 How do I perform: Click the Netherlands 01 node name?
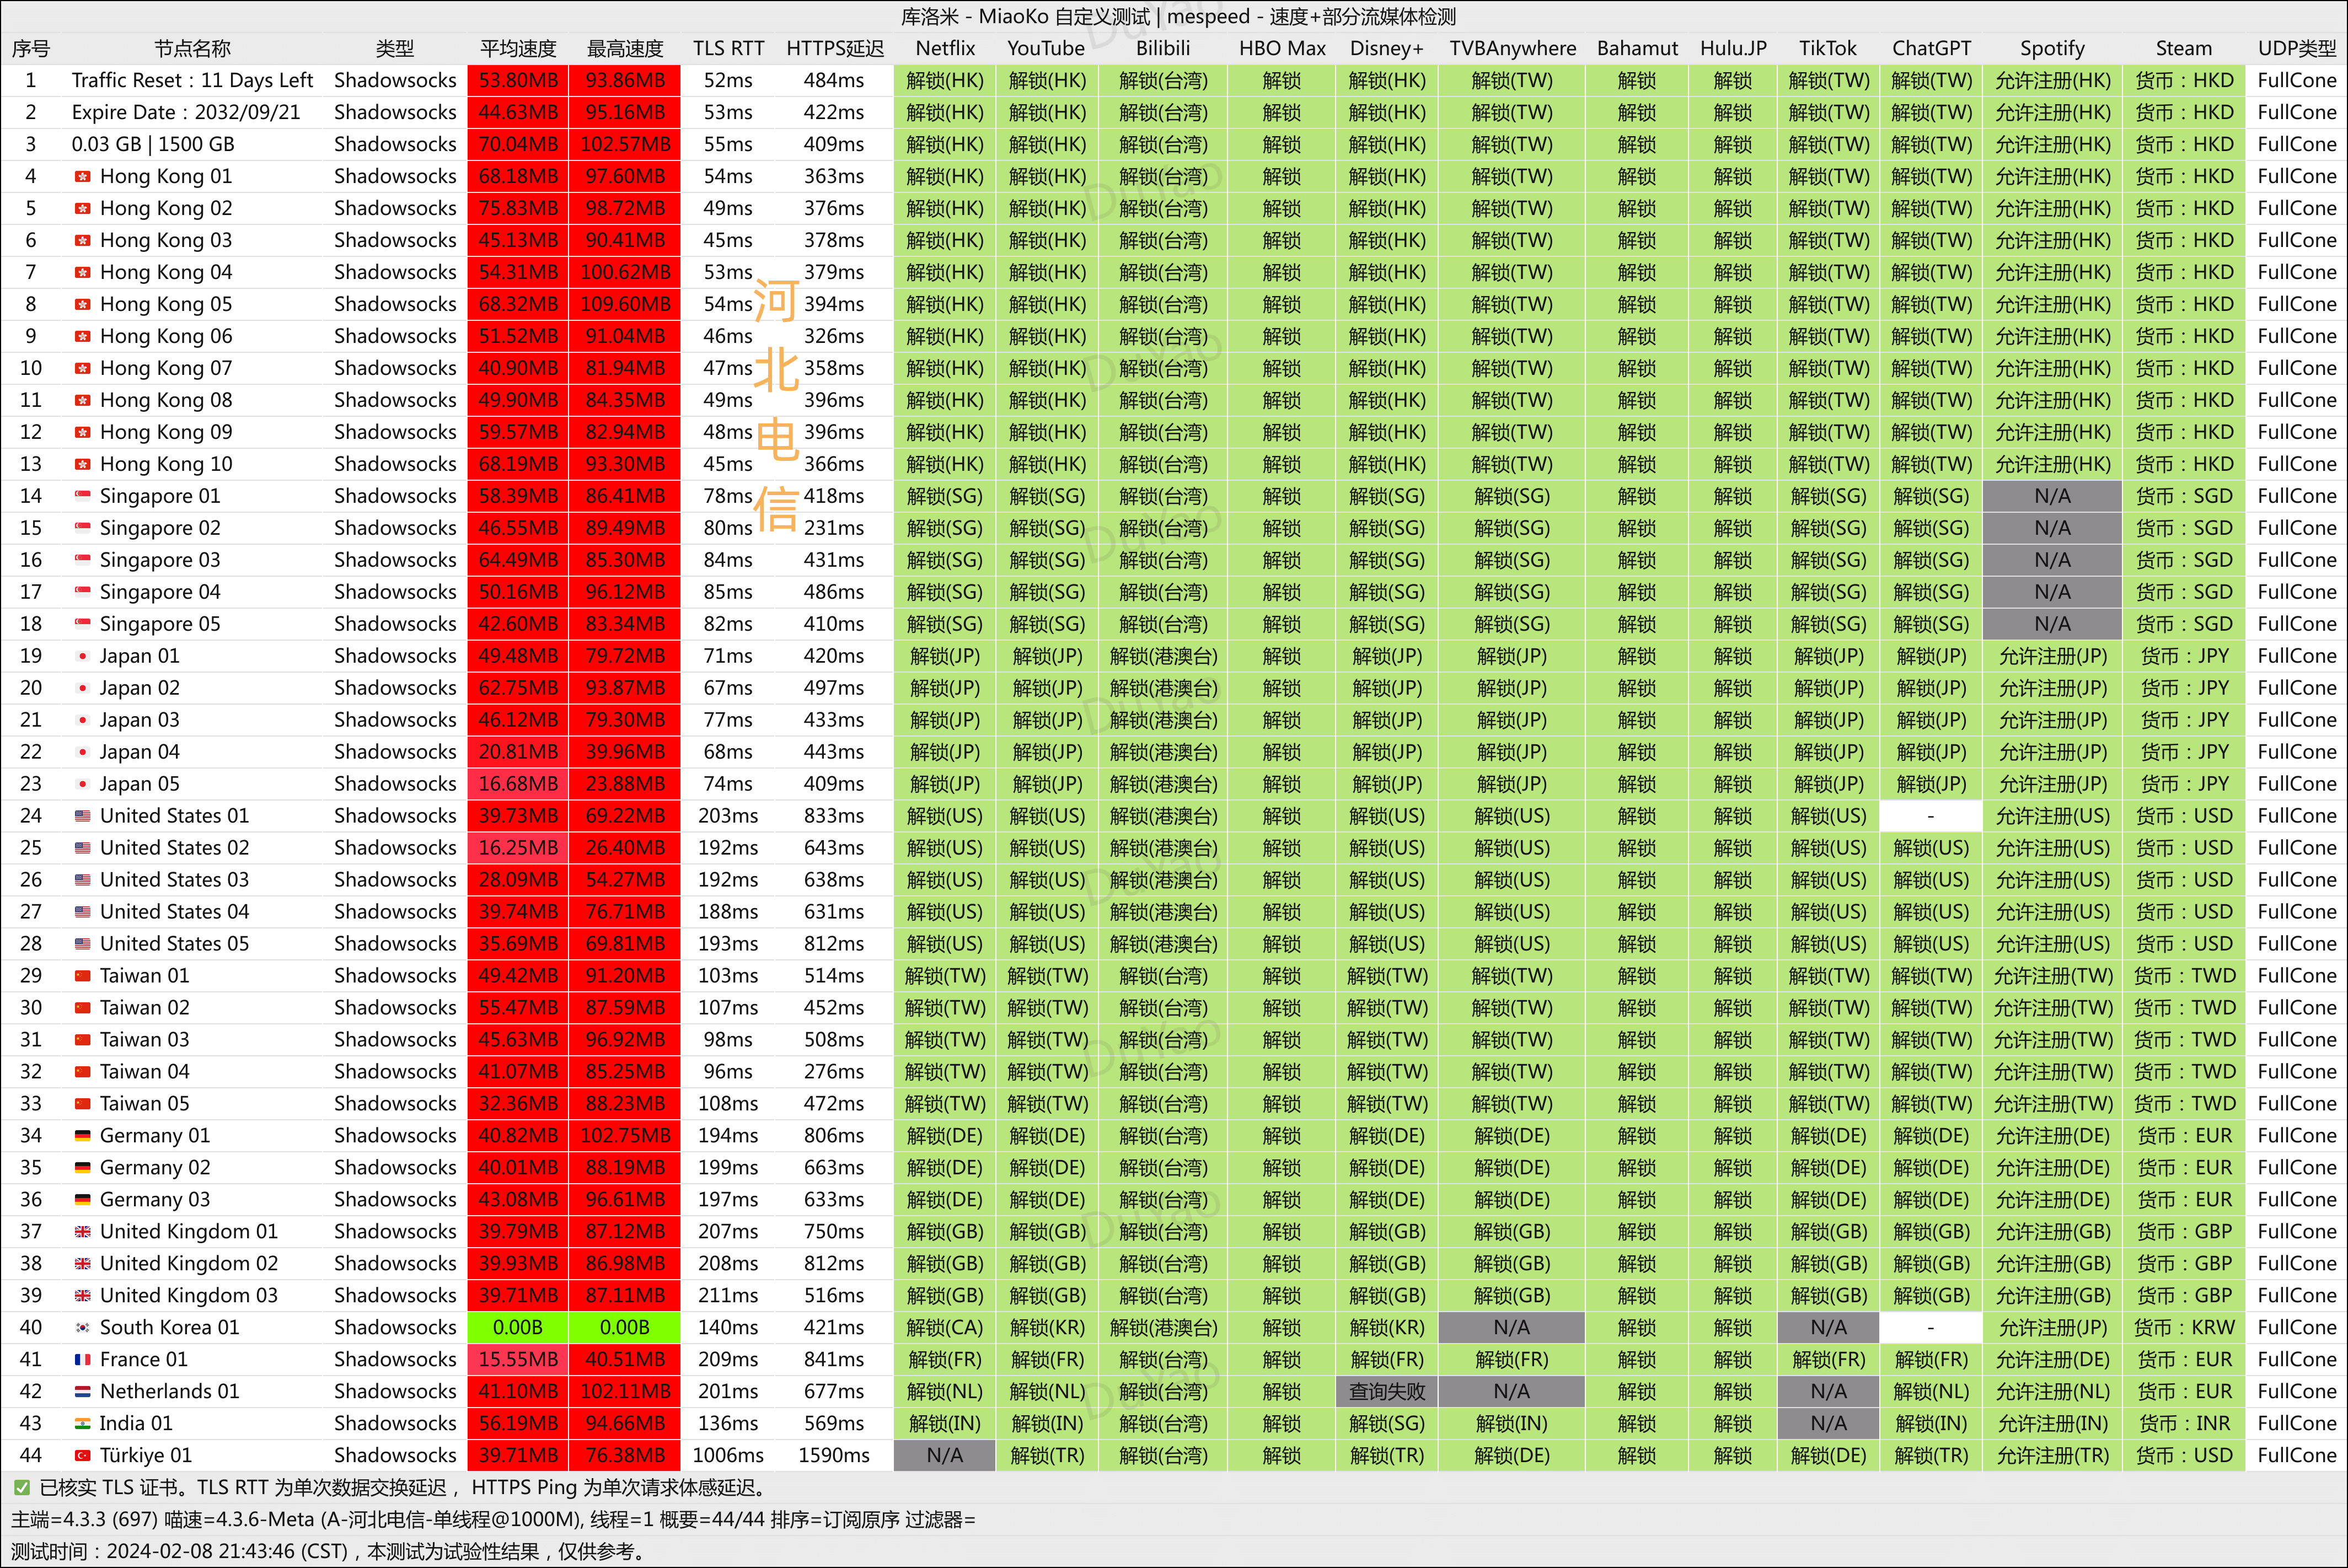[x=170, y=1392]
